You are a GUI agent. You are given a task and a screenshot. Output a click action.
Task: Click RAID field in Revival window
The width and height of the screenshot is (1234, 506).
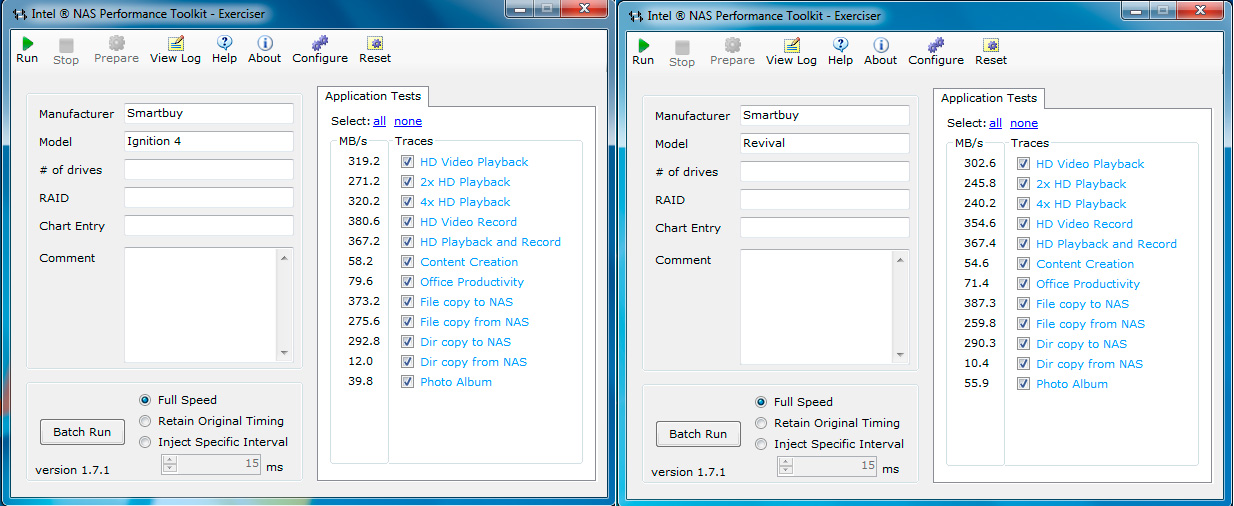[x=825, y=199]
